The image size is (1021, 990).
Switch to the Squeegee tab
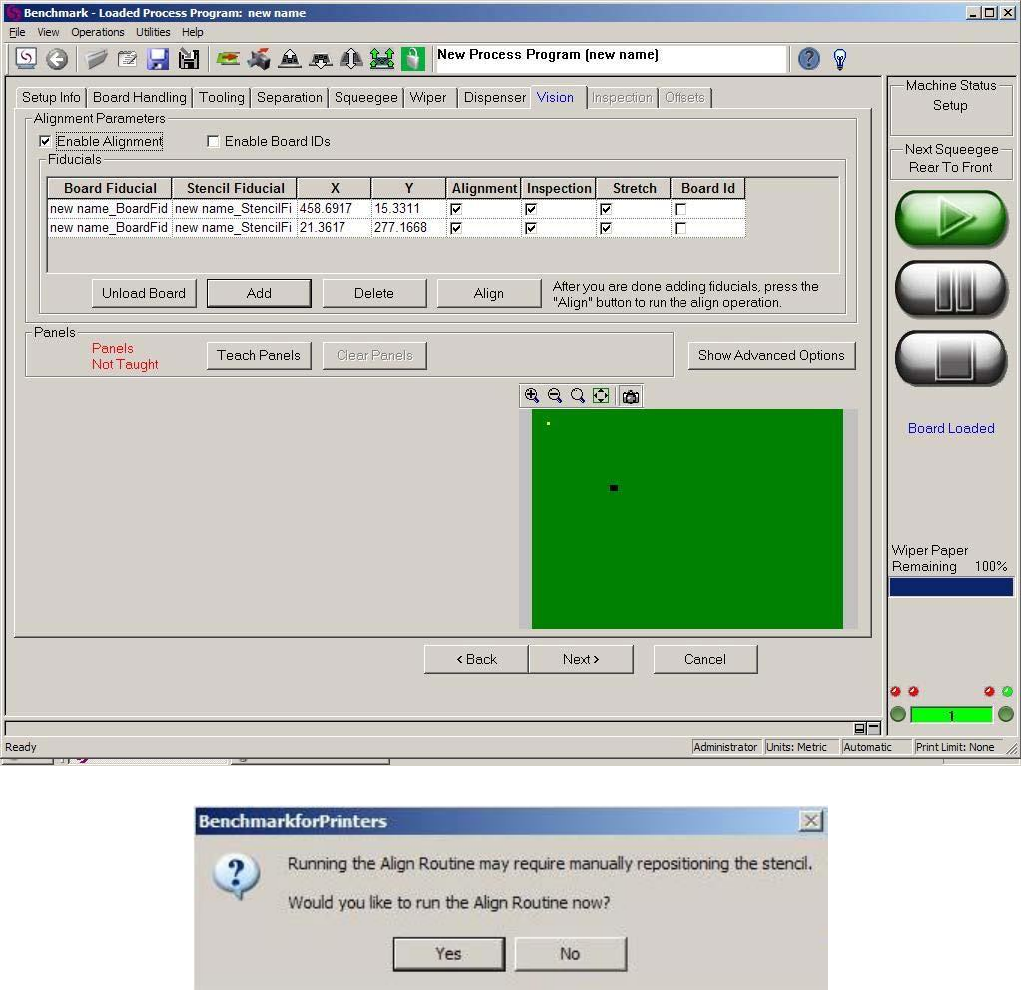click(x=366, y=98)
